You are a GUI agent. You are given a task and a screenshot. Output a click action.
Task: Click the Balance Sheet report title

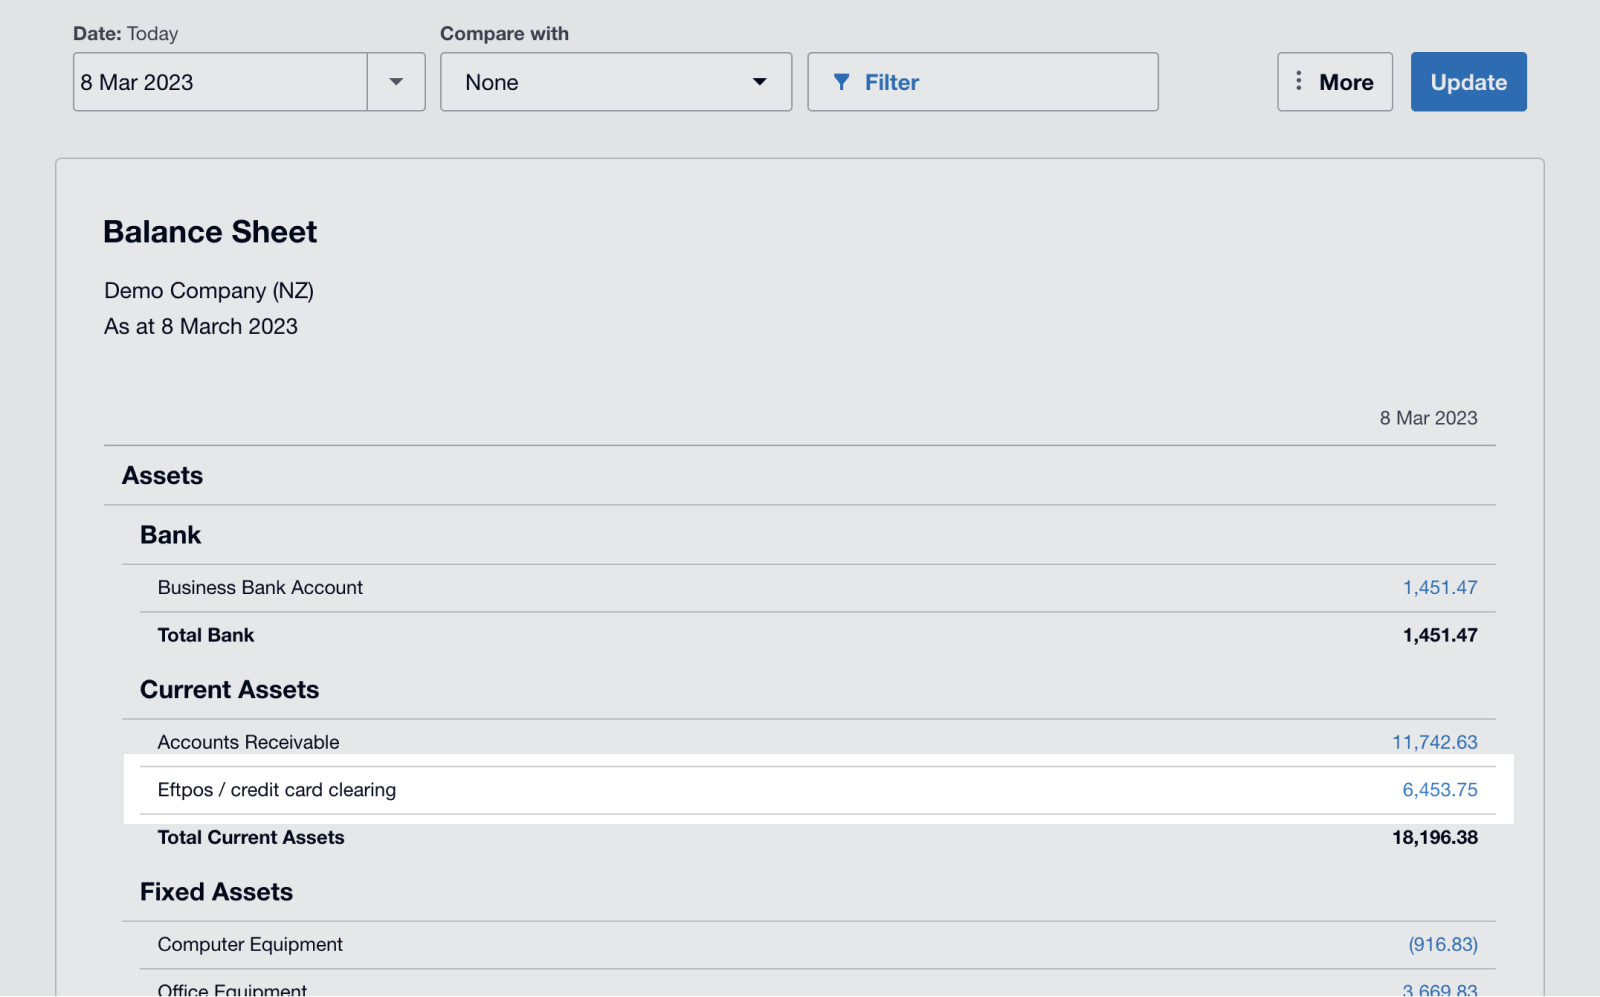tap(209, 231)
